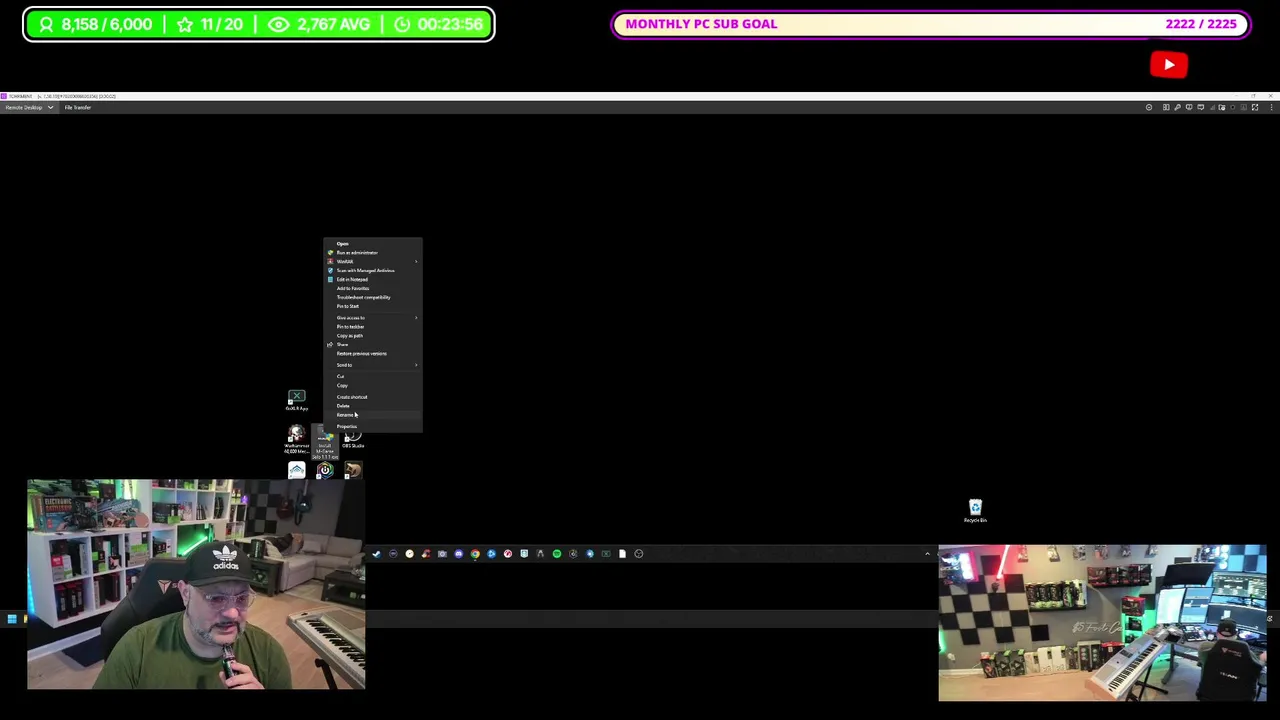The image size is (1280, 720).
Task: Open the Windows Start button
Action: coord(12,620)
